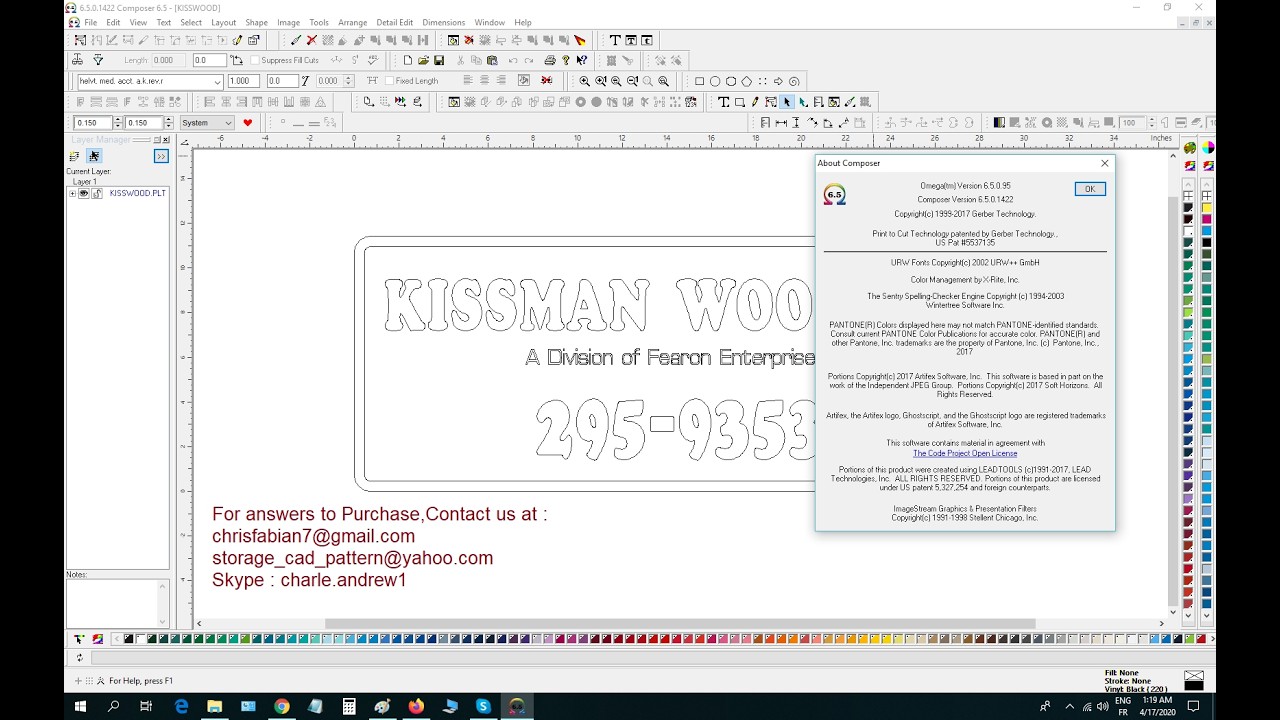The height and width of the screenshot is (720, 1280).
Task: Click the align text left icon
Action: tap(468, 81)
